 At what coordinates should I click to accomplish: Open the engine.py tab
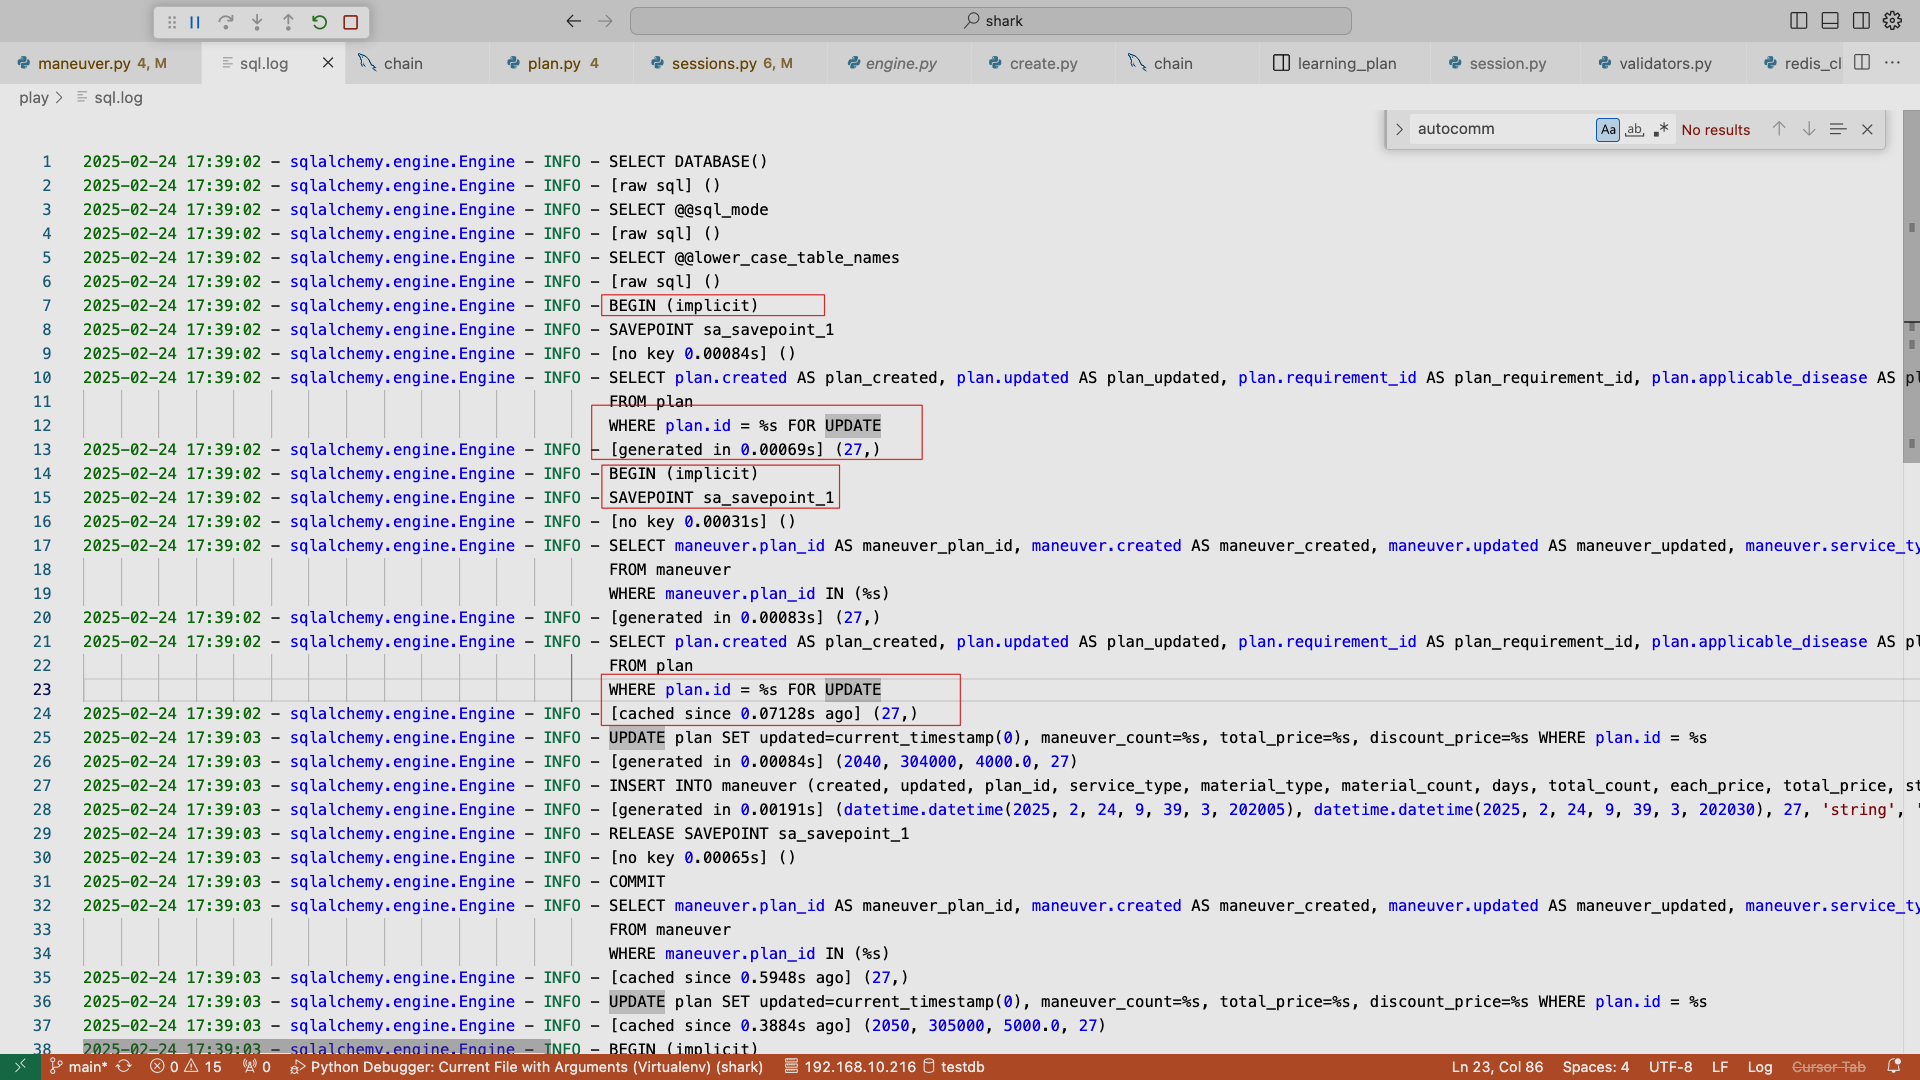[x=900, y=63]
